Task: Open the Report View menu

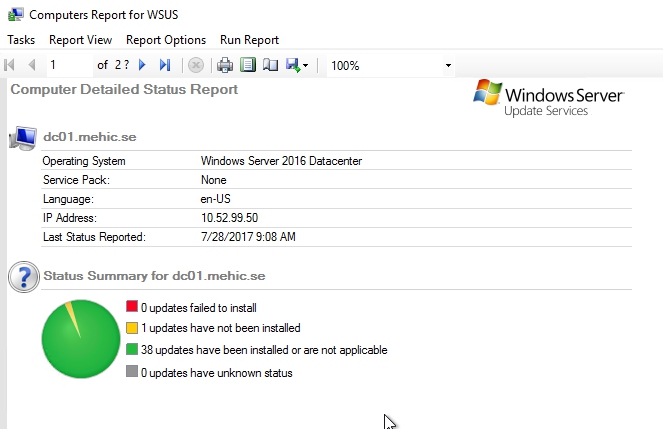Action: (80, 40)
